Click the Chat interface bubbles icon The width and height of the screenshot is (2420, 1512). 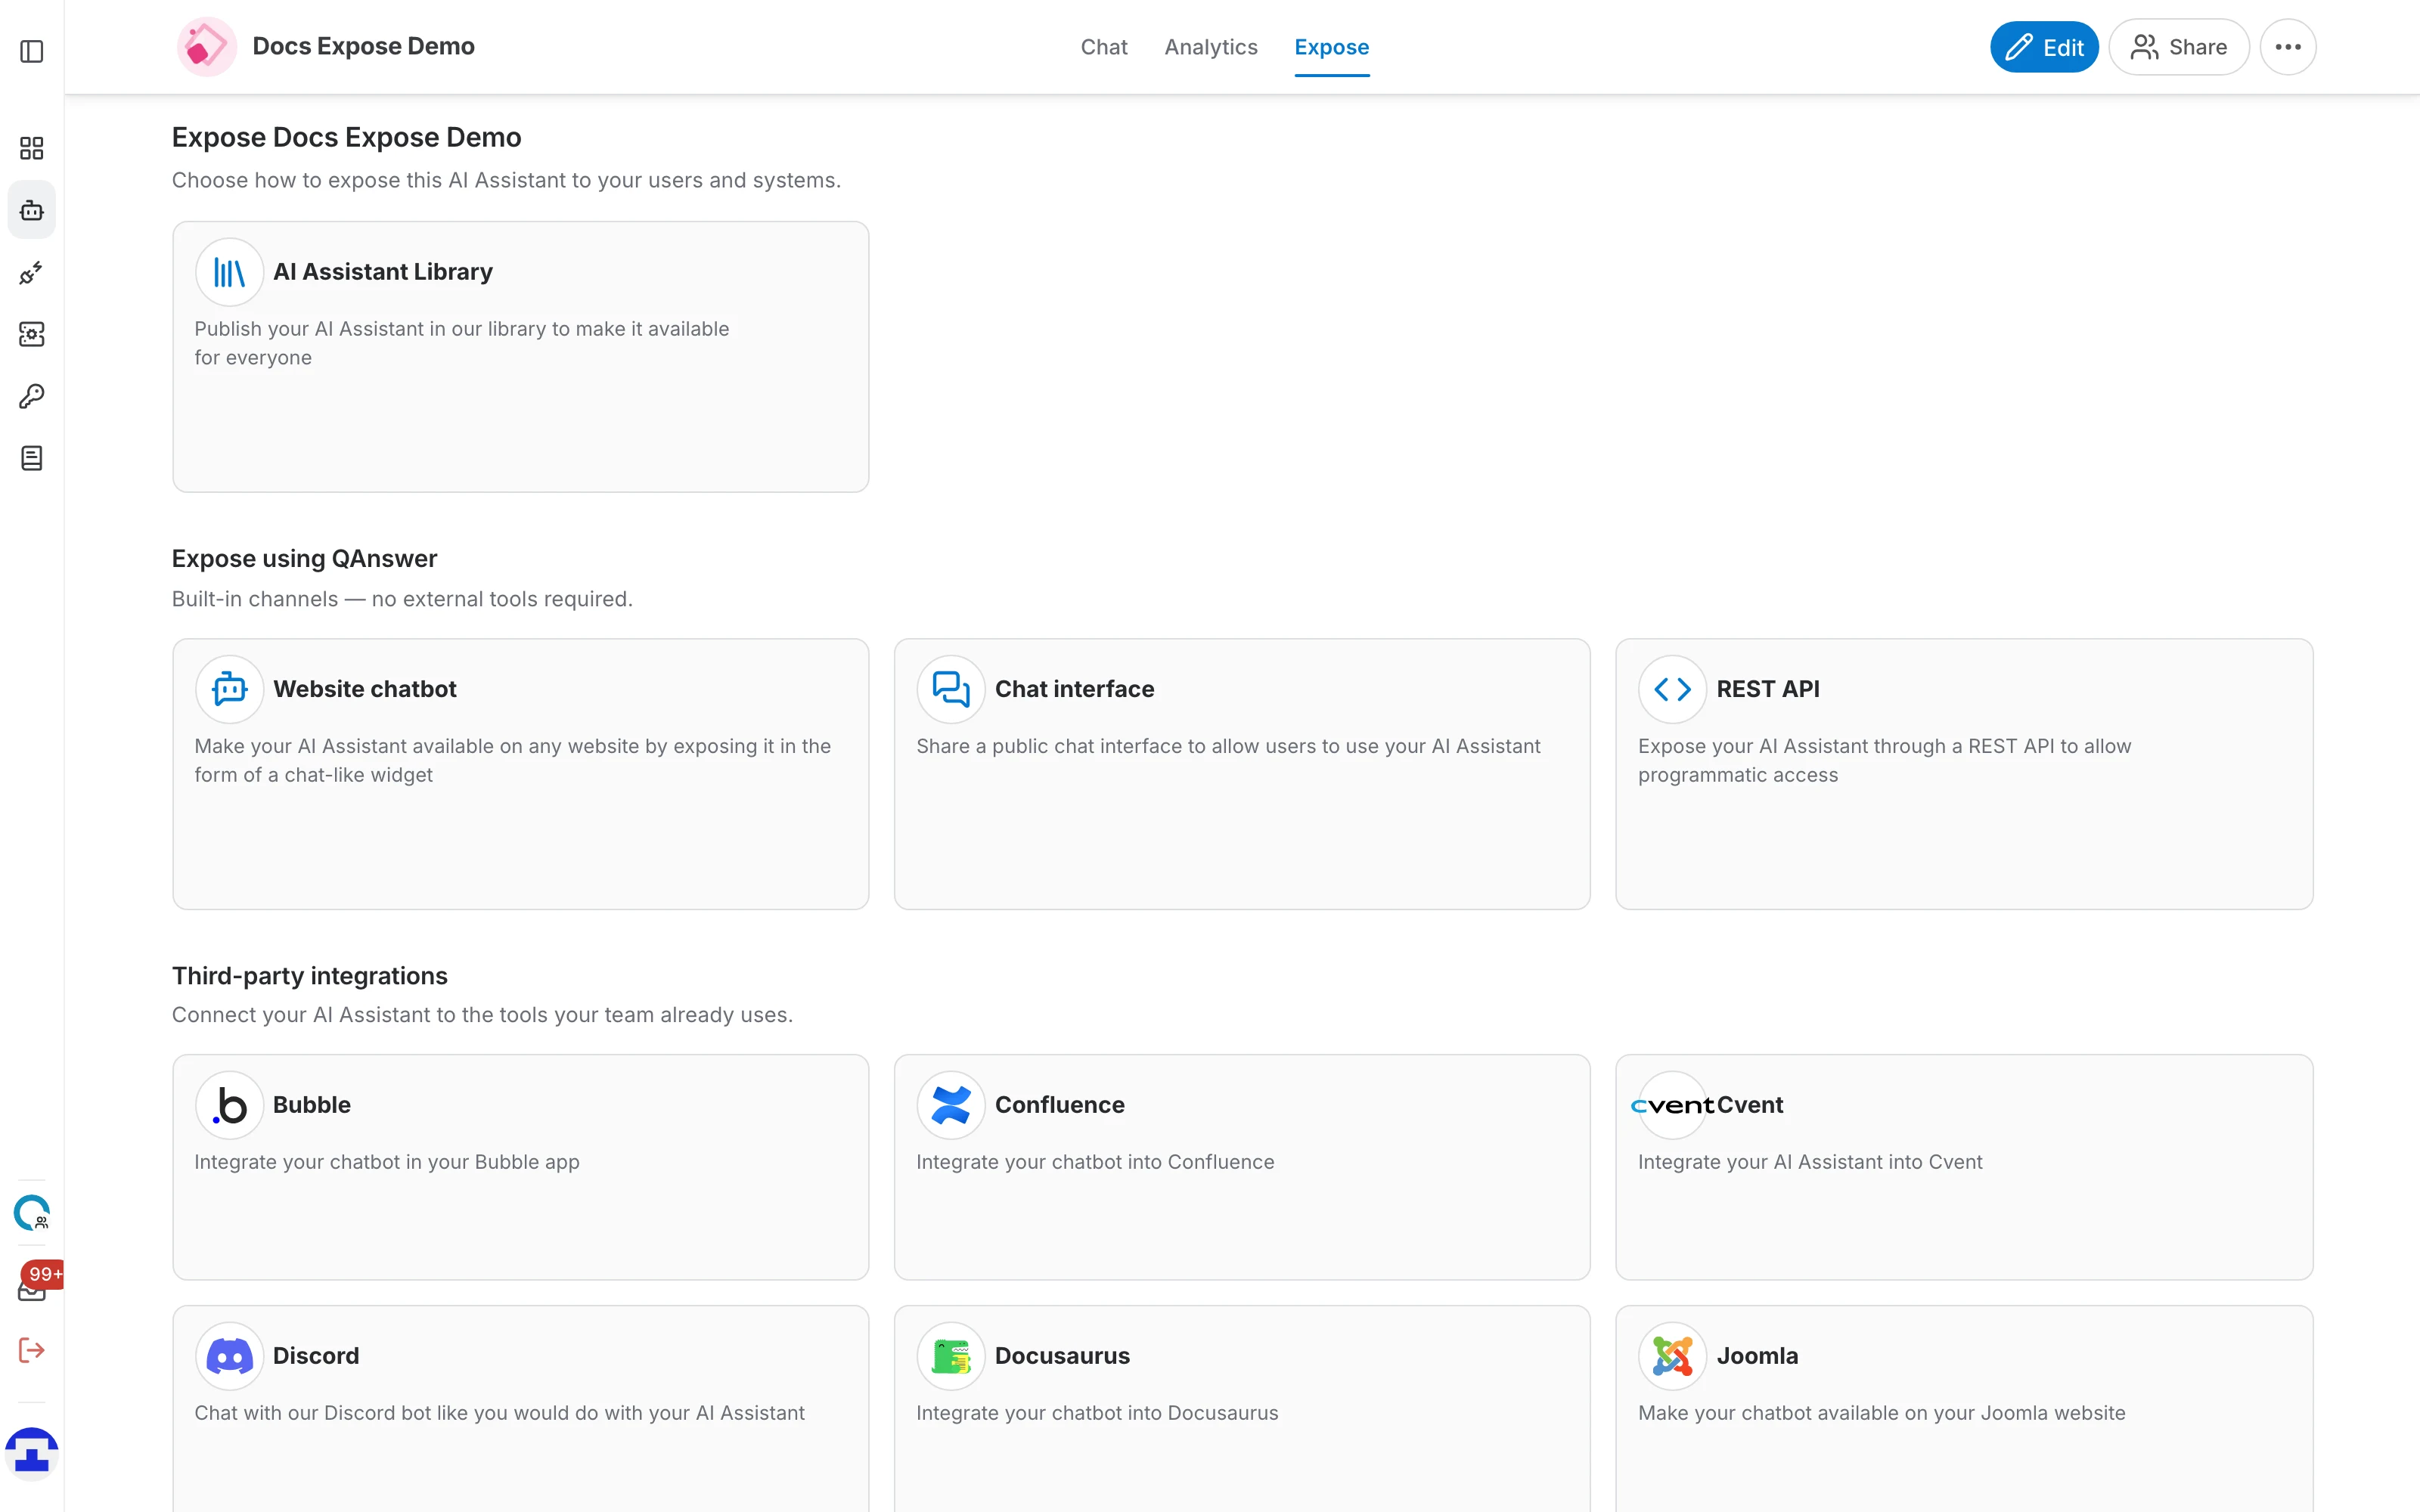pos(951,689)
